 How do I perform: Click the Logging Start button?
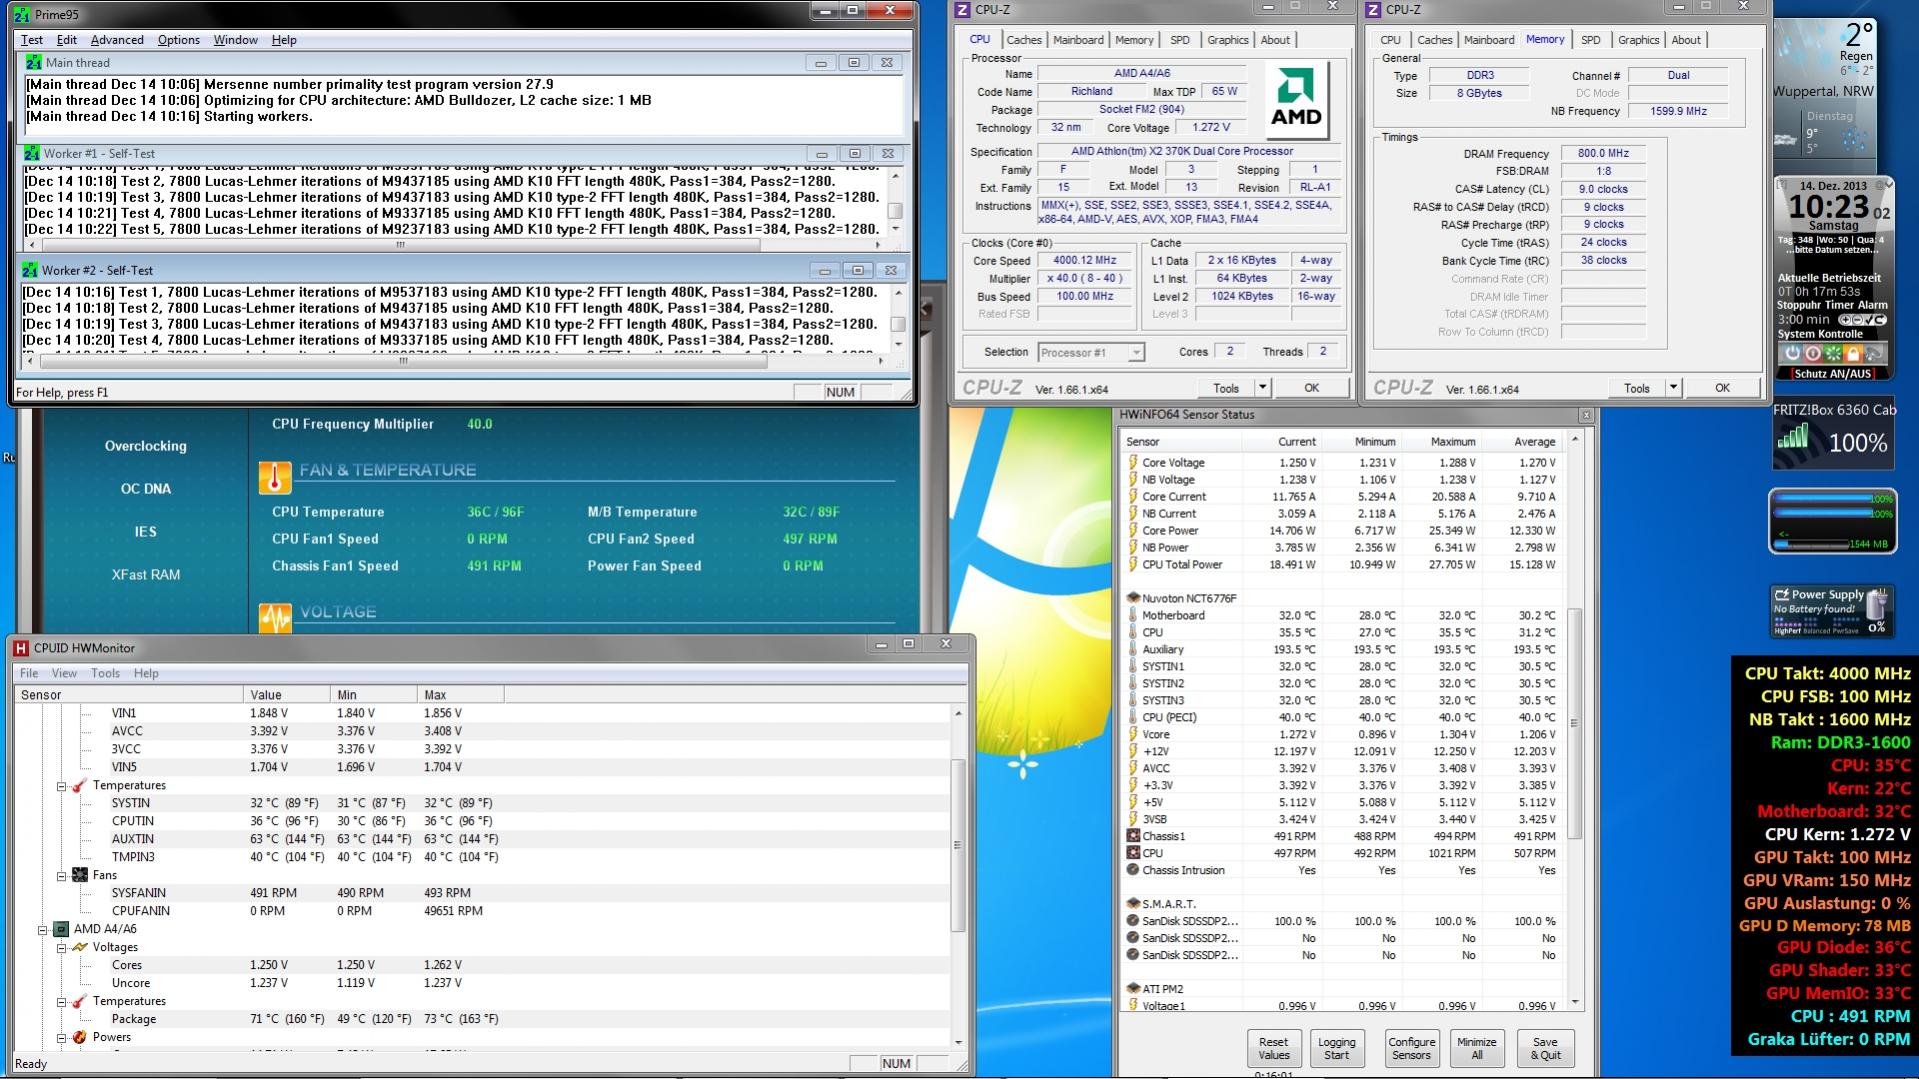tap(1336, 1048)
